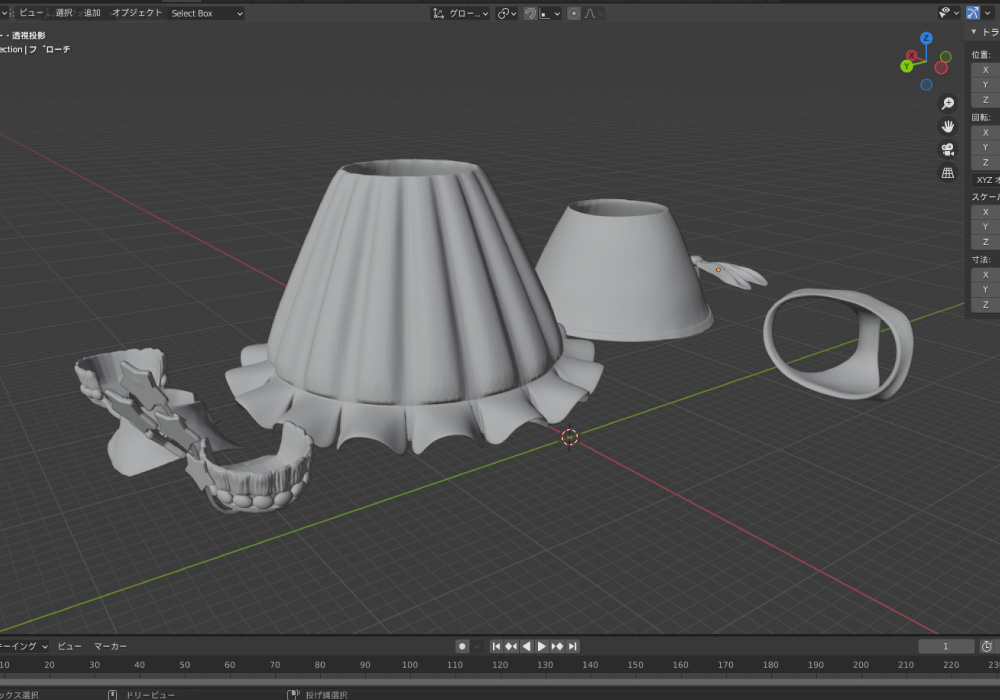Click the dimensions X field

click(x=985, y=275)
